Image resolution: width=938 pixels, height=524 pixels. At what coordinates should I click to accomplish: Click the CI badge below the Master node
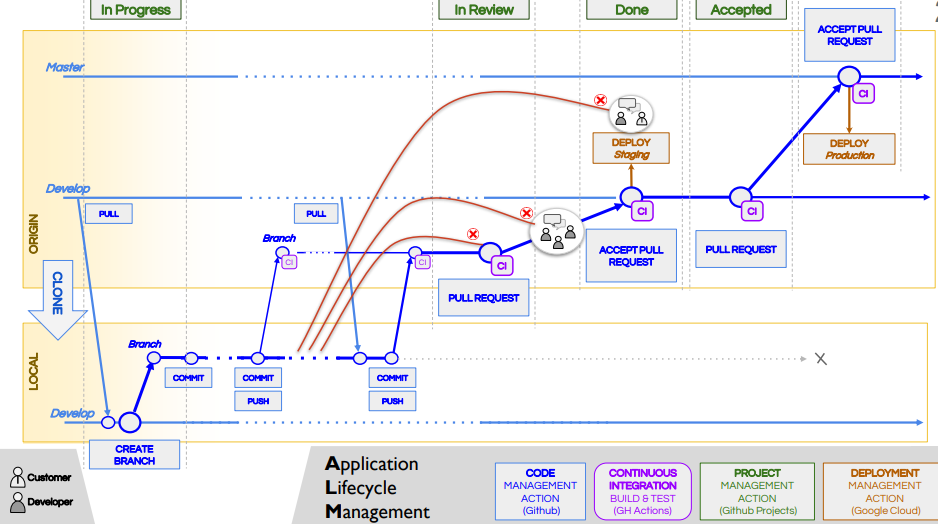click(862, 93)
